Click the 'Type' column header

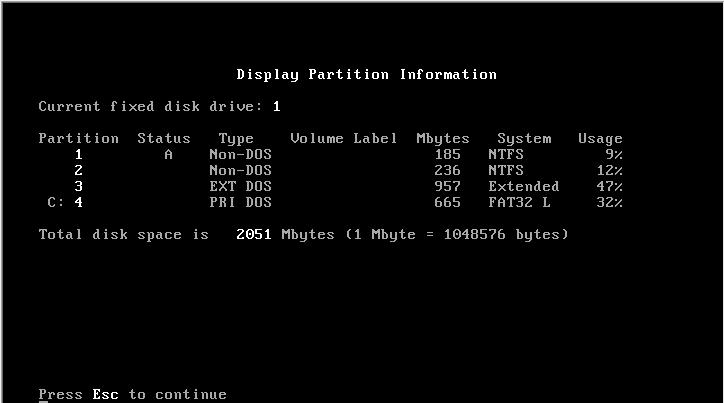coord(236,139)
